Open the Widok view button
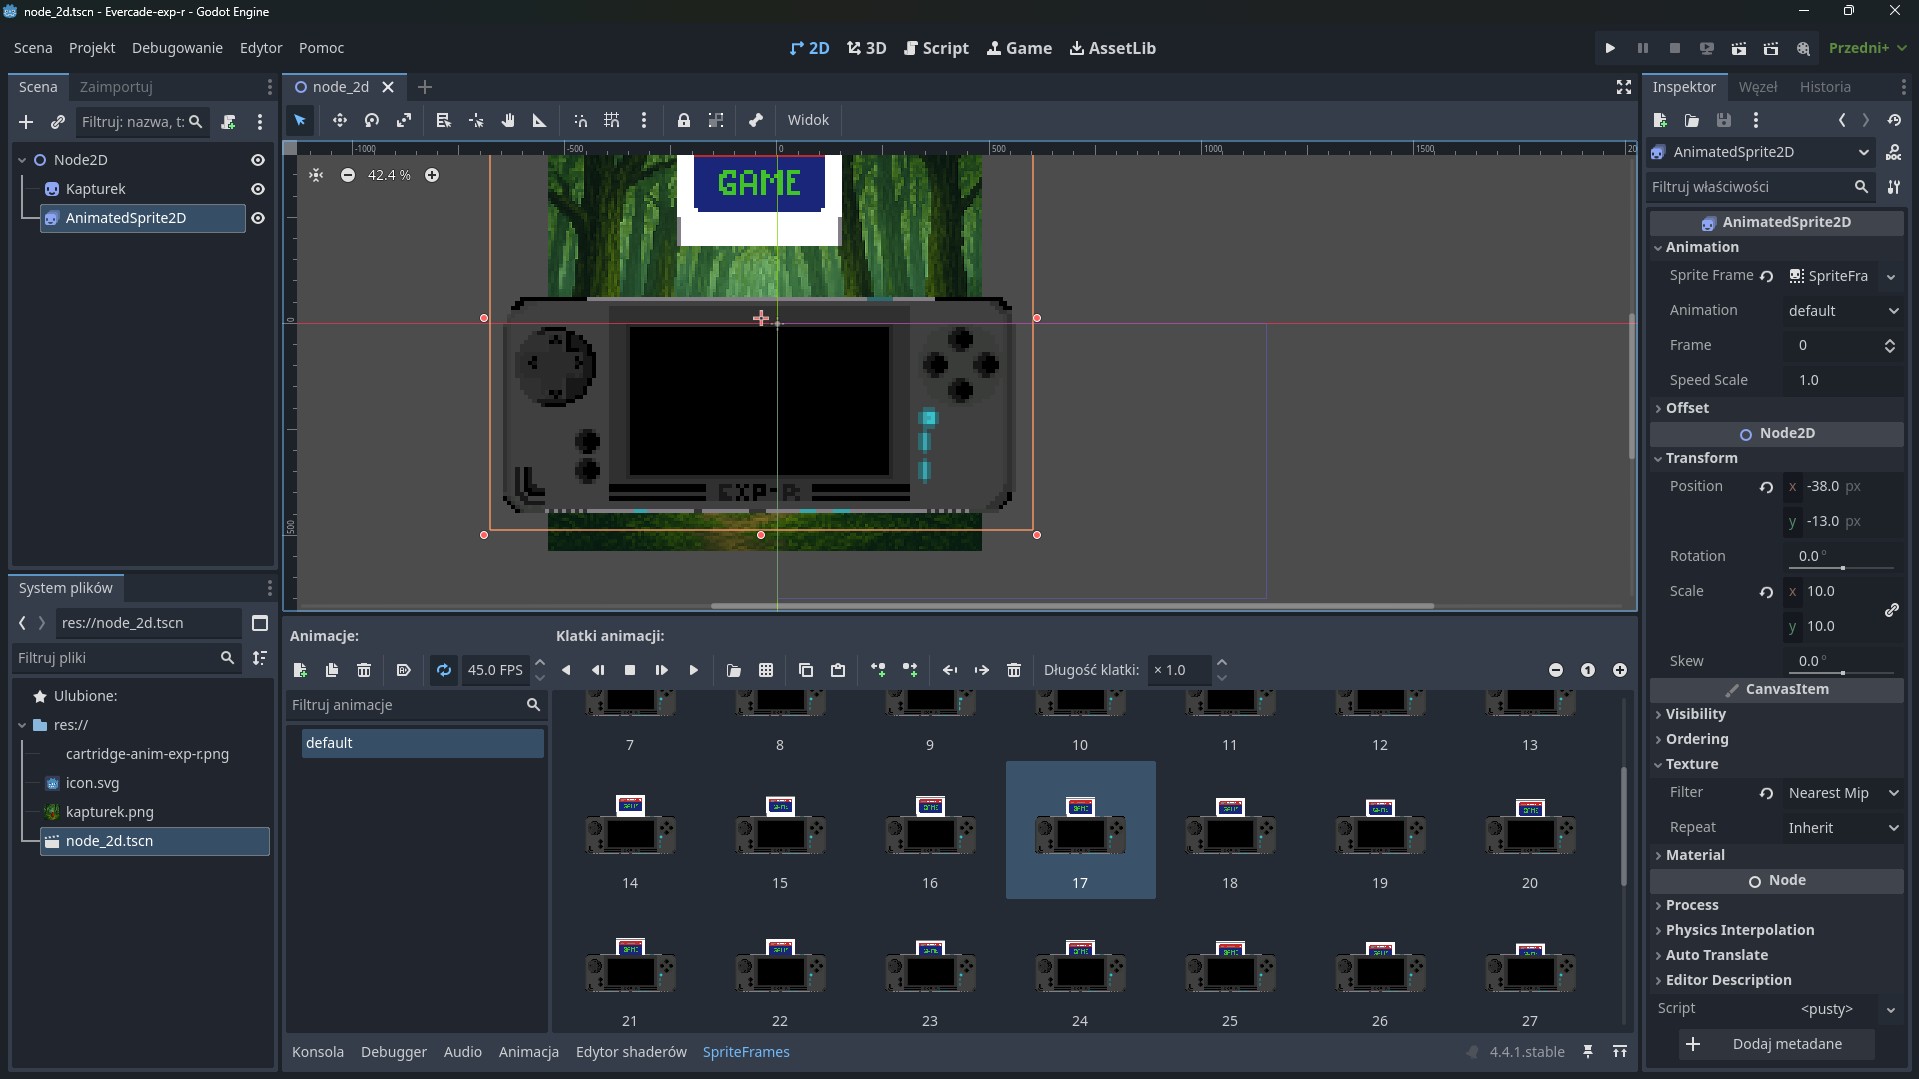The image size is (1919, 1079). tap(807, 120)
